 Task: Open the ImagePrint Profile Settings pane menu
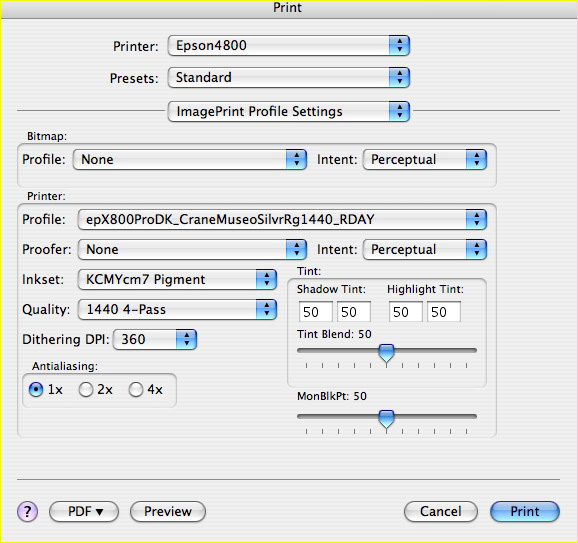pyautogui.click(x=289, y=111)
